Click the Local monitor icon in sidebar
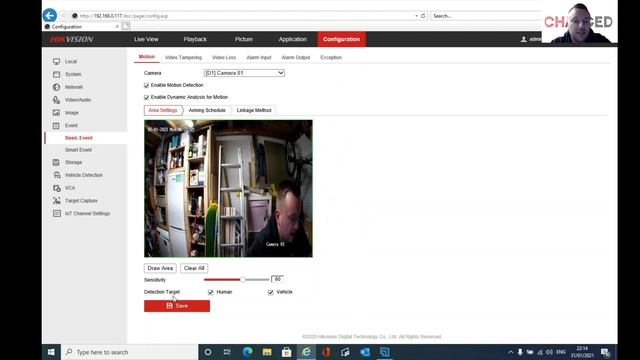640x360 pixels. 56,62
